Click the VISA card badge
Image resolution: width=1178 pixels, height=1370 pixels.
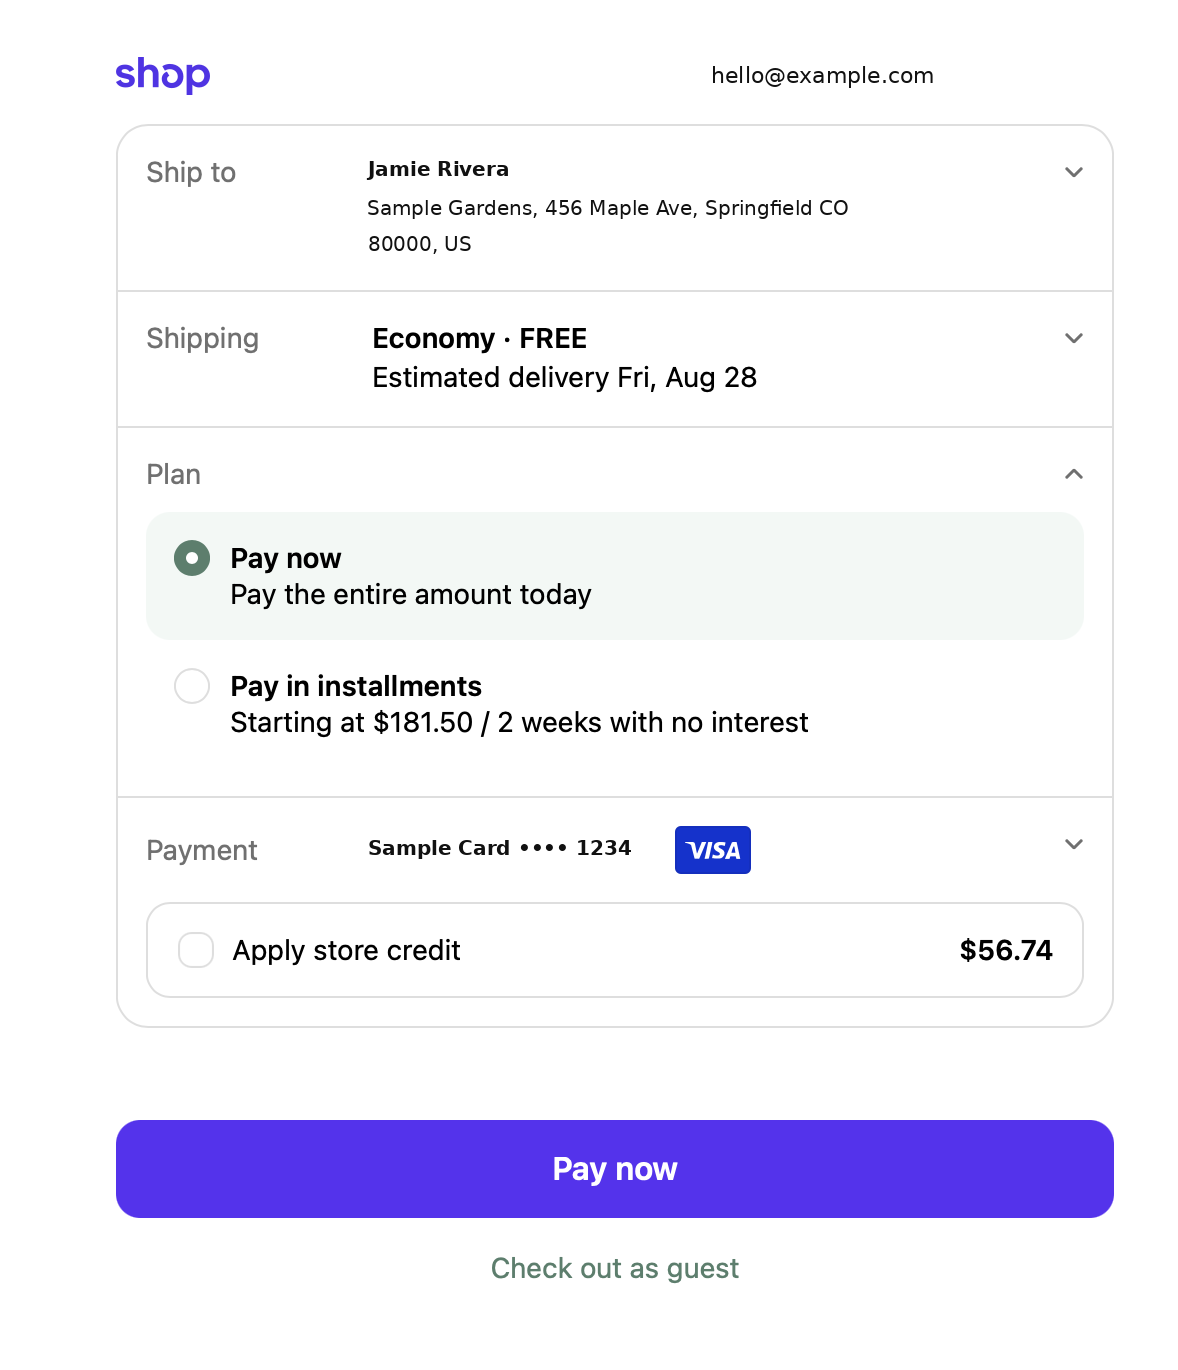(x=713, y=850)
